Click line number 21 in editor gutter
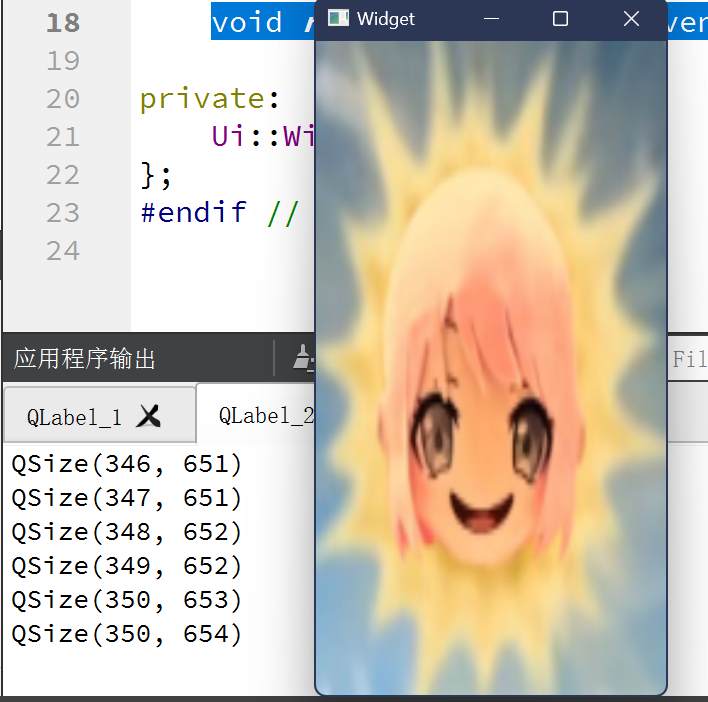Image resolution: width=708 pixels, height=702 pixels. pos(63,137)
